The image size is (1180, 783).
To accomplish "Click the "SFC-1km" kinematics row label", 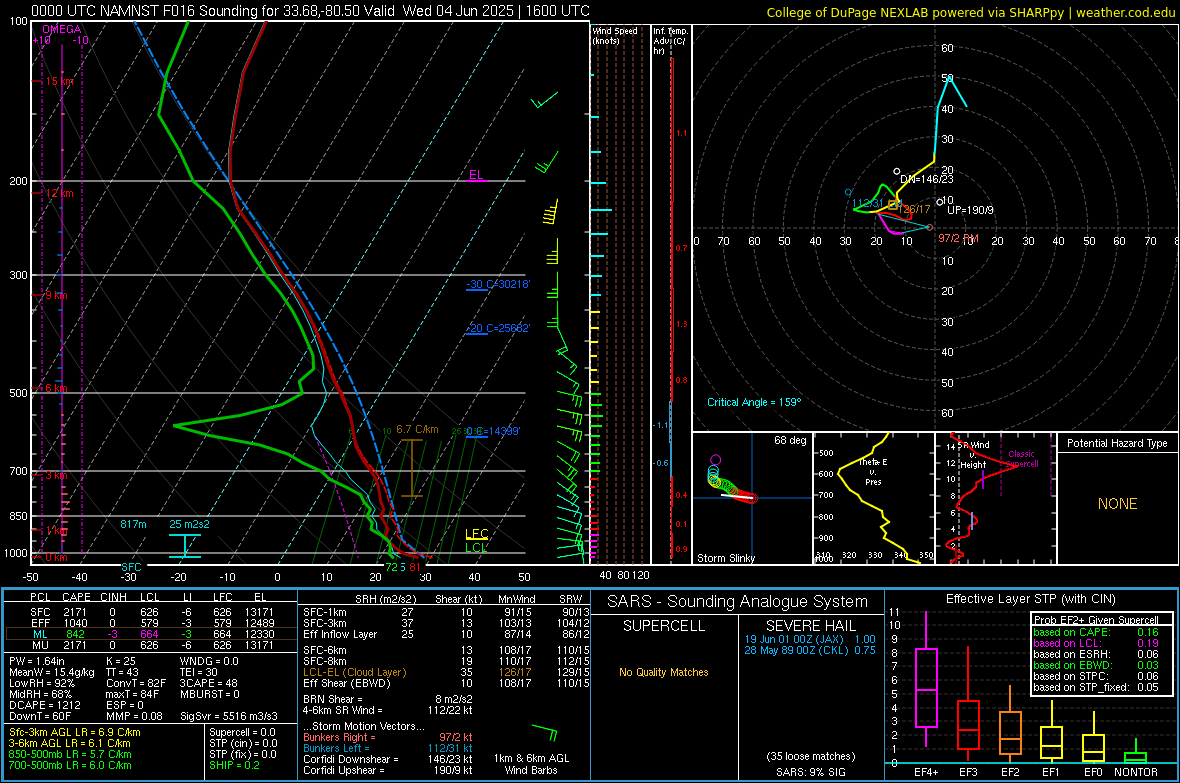I will click(325, 612).
